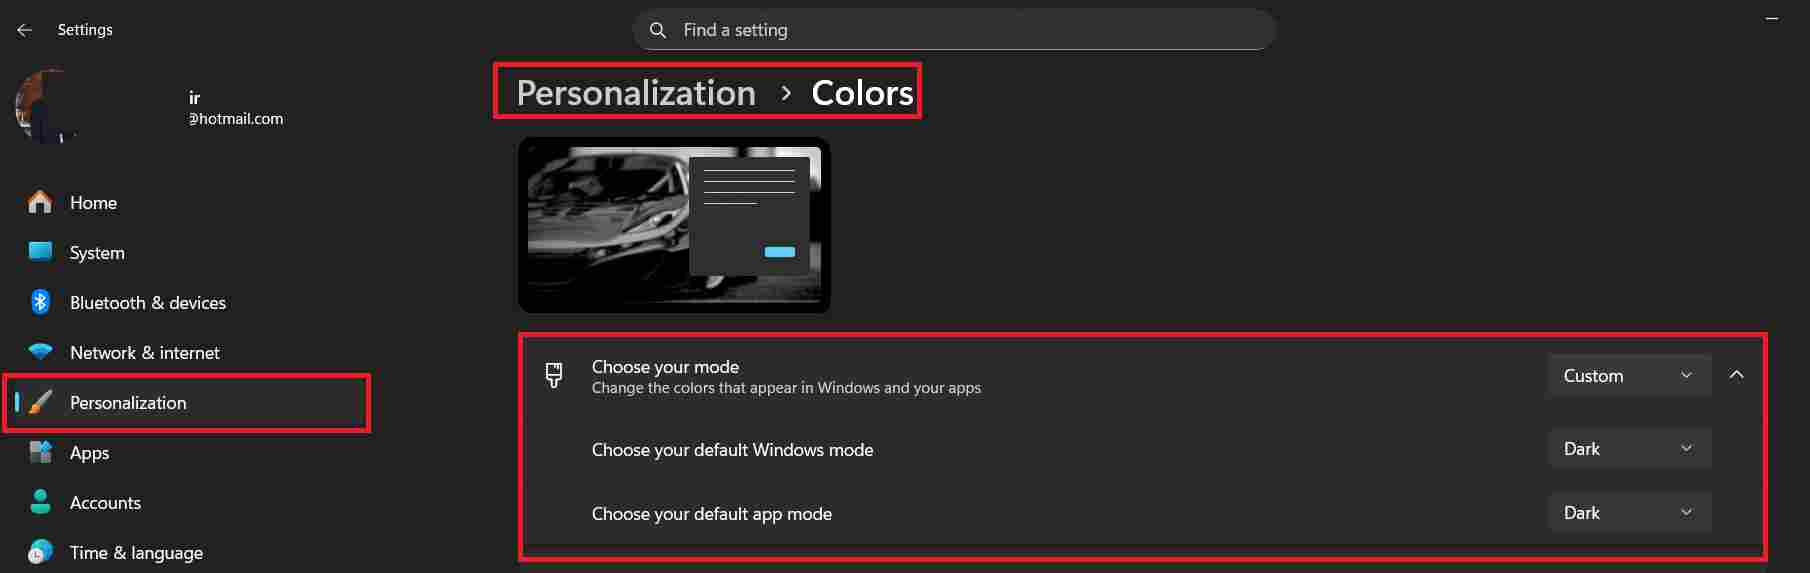1810x573 pixels.
Task: Select Network & internet category
Action: tap(186, 352)
